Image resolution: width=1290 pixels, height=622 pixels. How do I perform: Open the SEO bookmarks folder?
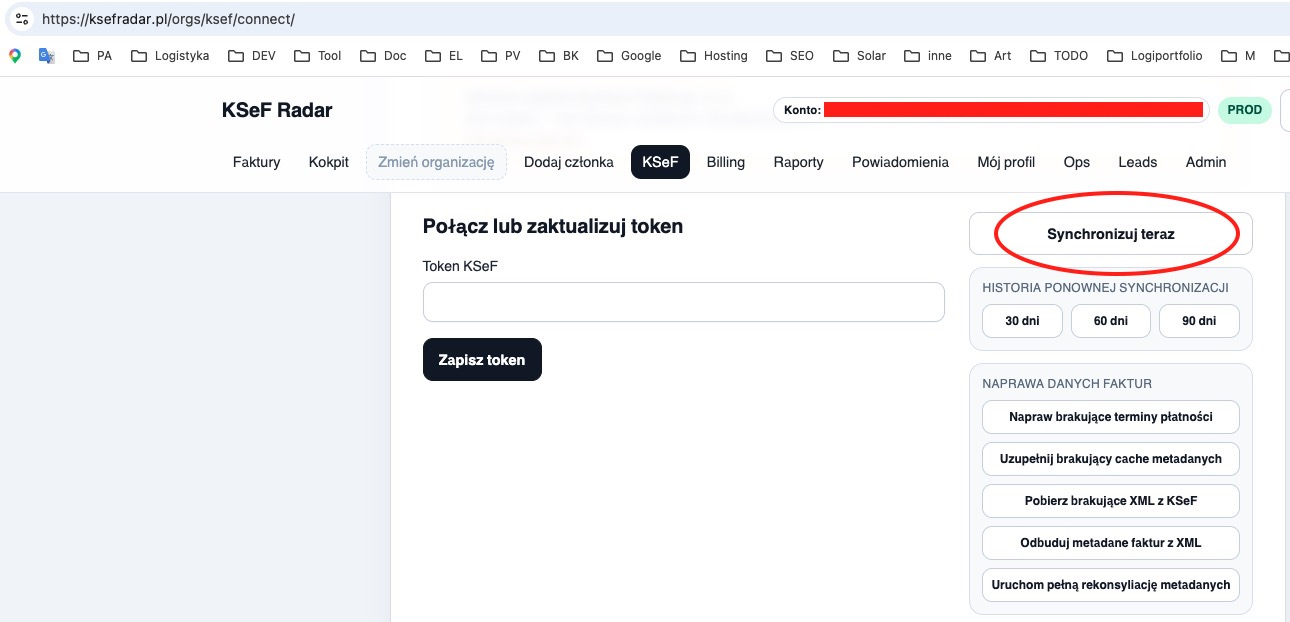click(790, 56)
